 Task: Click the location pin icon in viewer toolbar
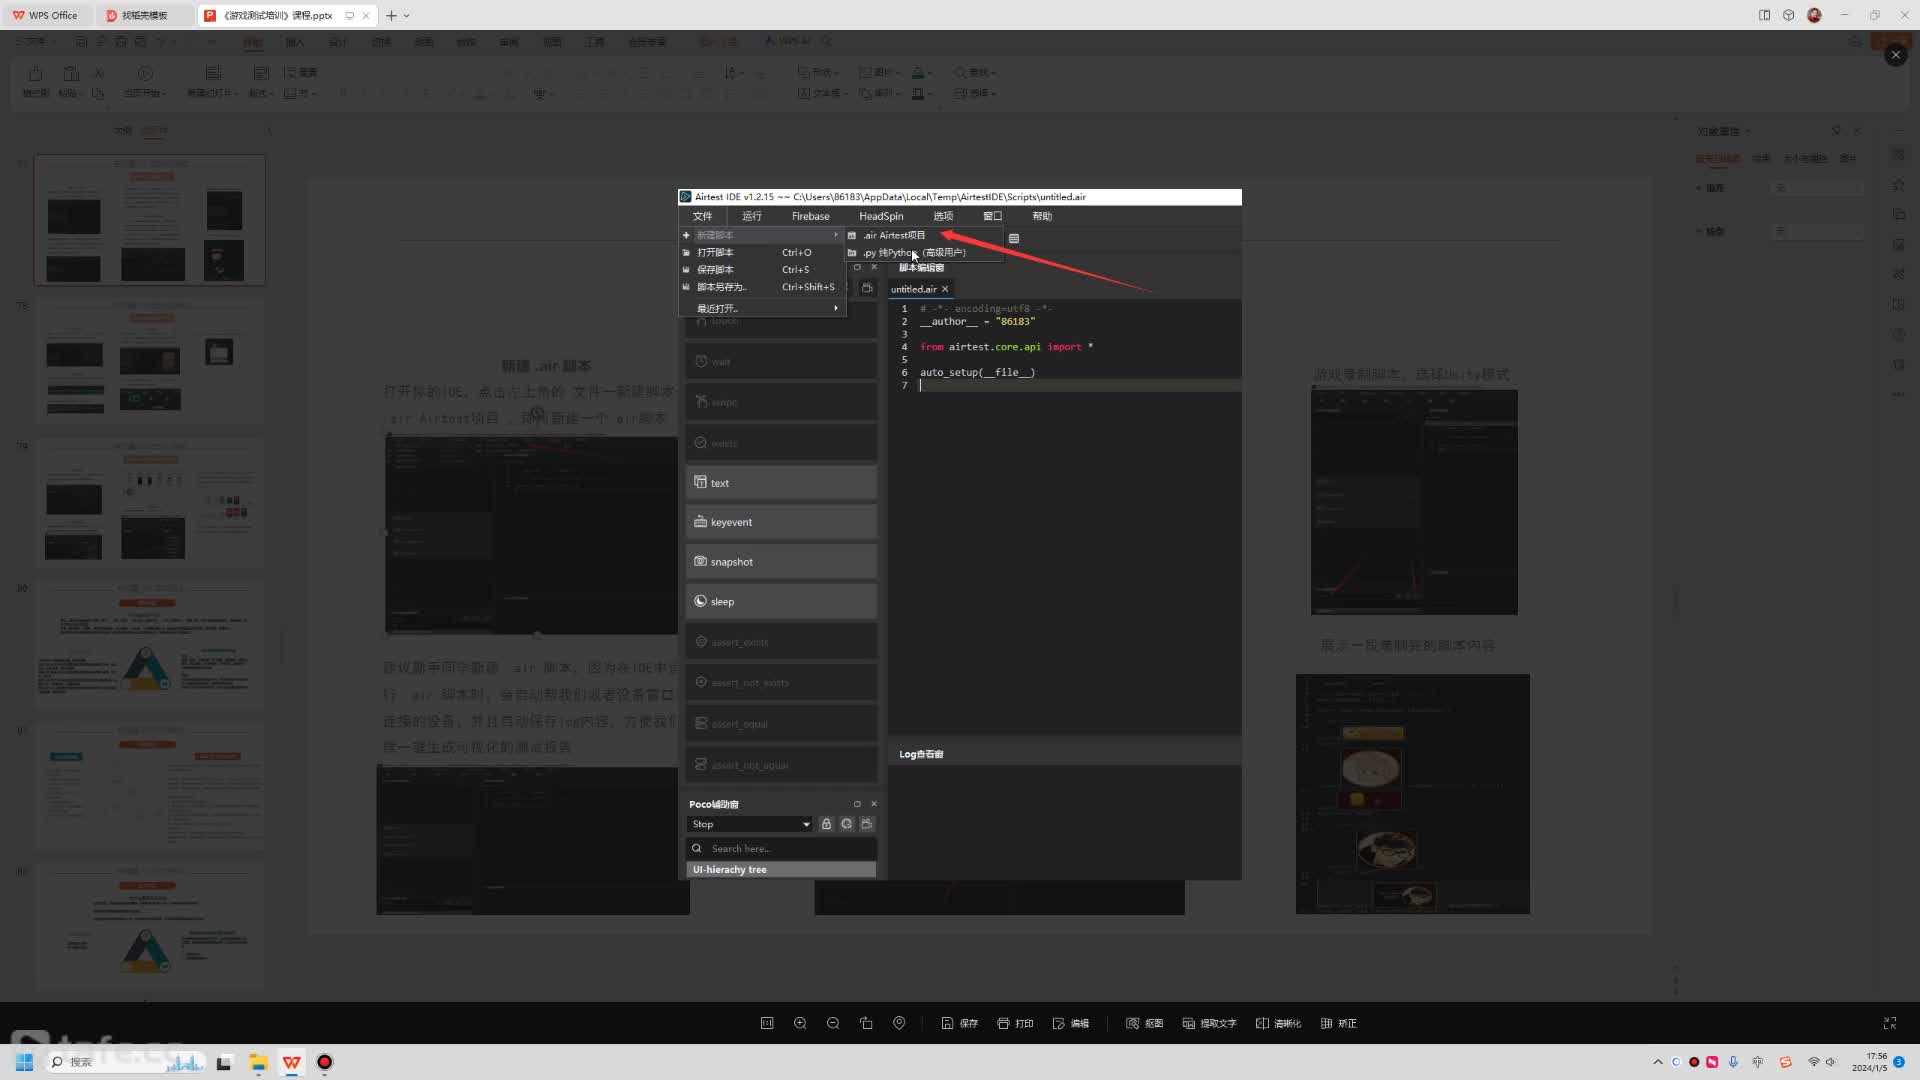click(x=899, y=1023)
